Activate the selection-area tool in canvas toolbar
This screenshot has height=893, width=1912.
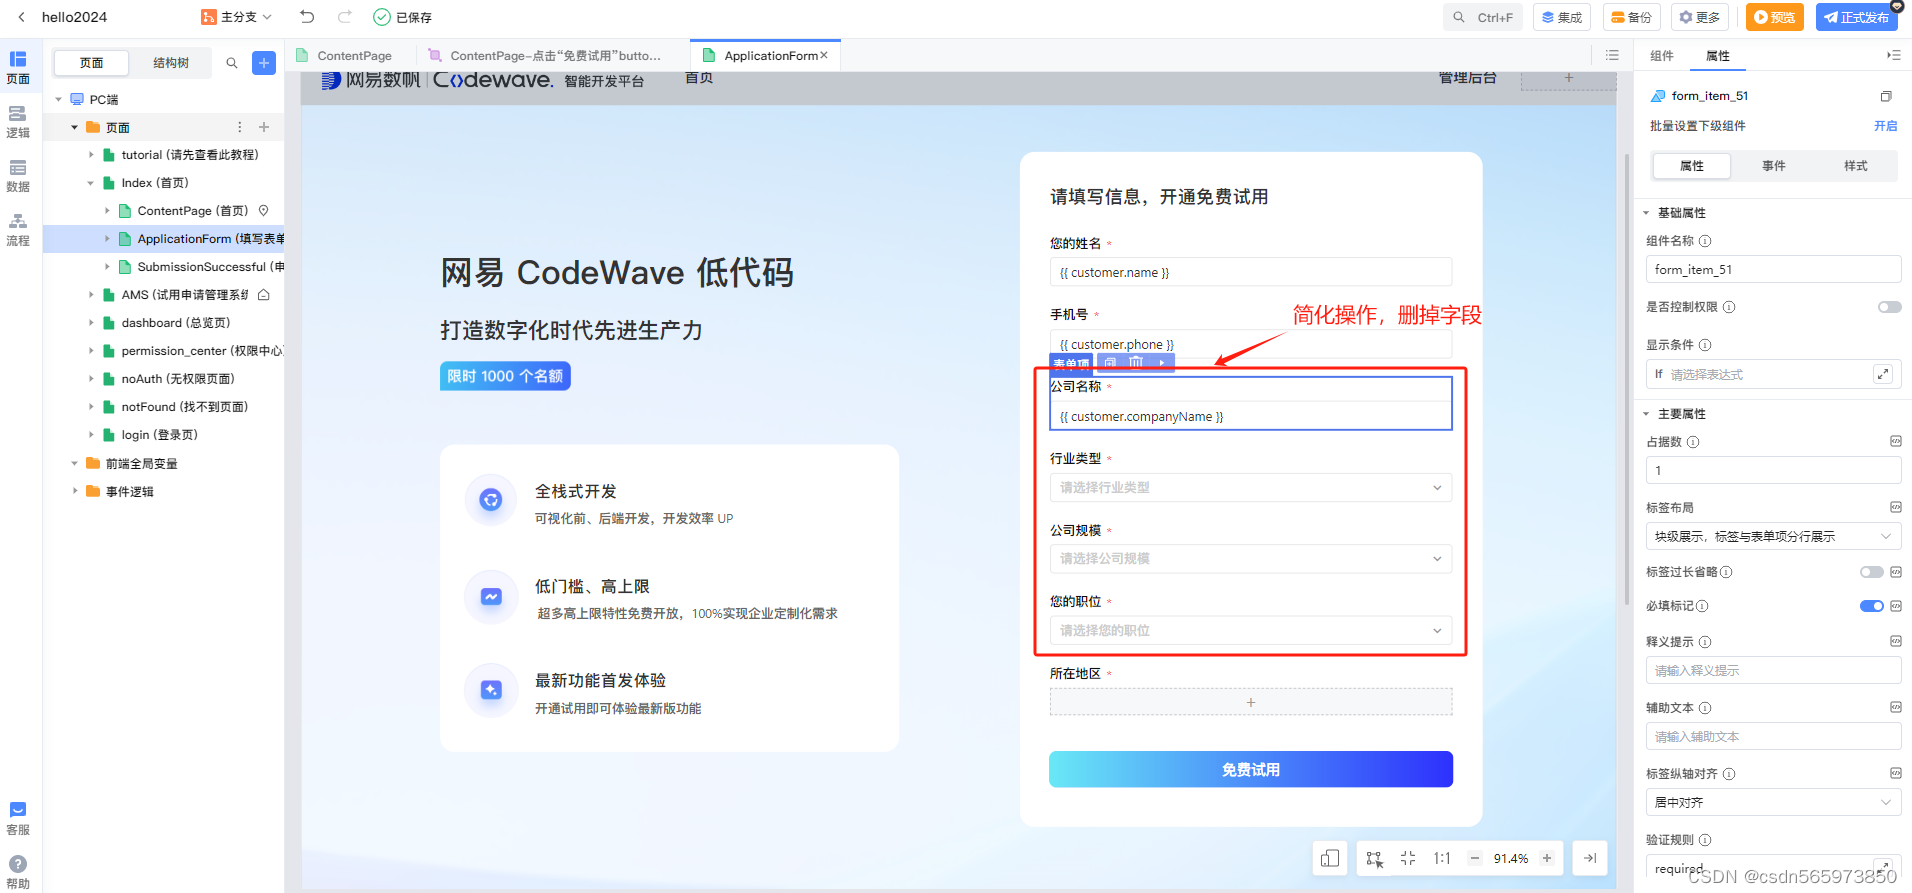1375,859
